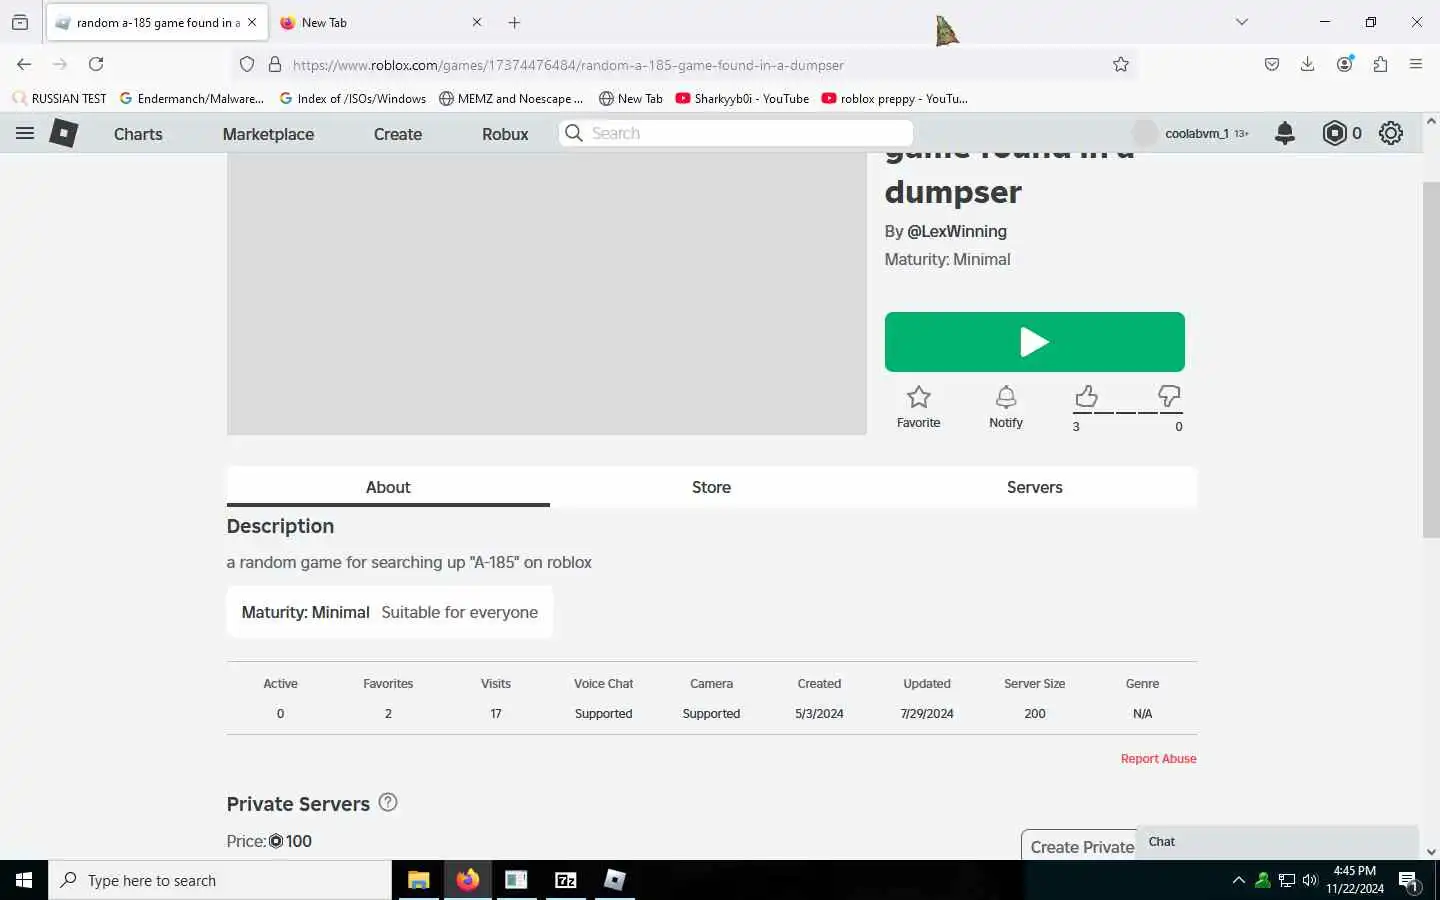Open the Marketplace menu item
The image size is (1440, 900).
click(x=268, y=134)
